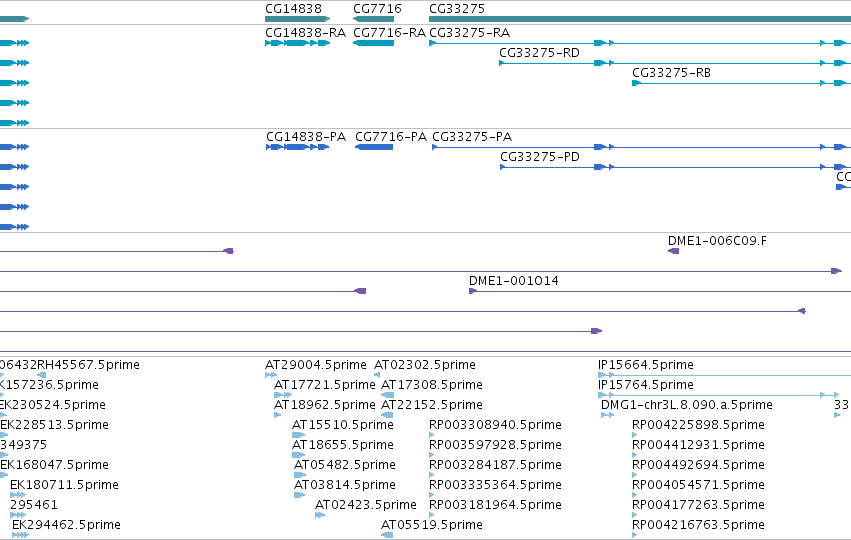Click the CG33275 gene label

tap(457, 9)
